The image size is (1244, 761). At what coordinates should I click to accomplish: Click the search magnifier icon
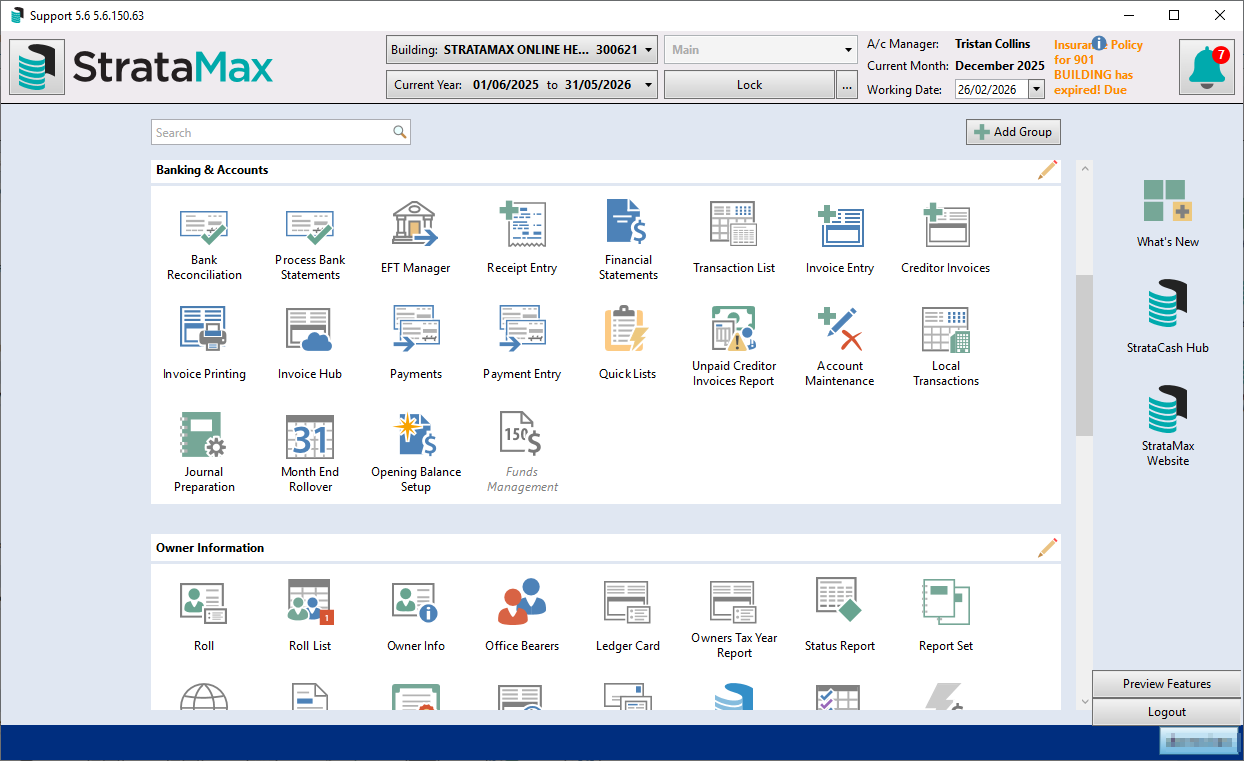pyautogui.click(x=400, y=132)
